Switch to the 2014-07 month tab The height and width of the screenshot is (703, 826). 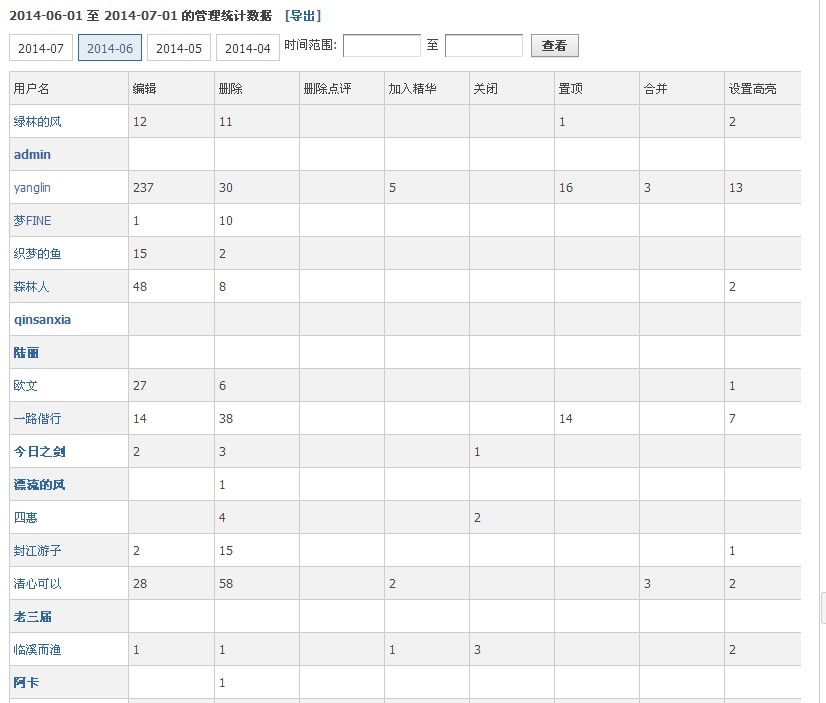[x=41, y=48]
